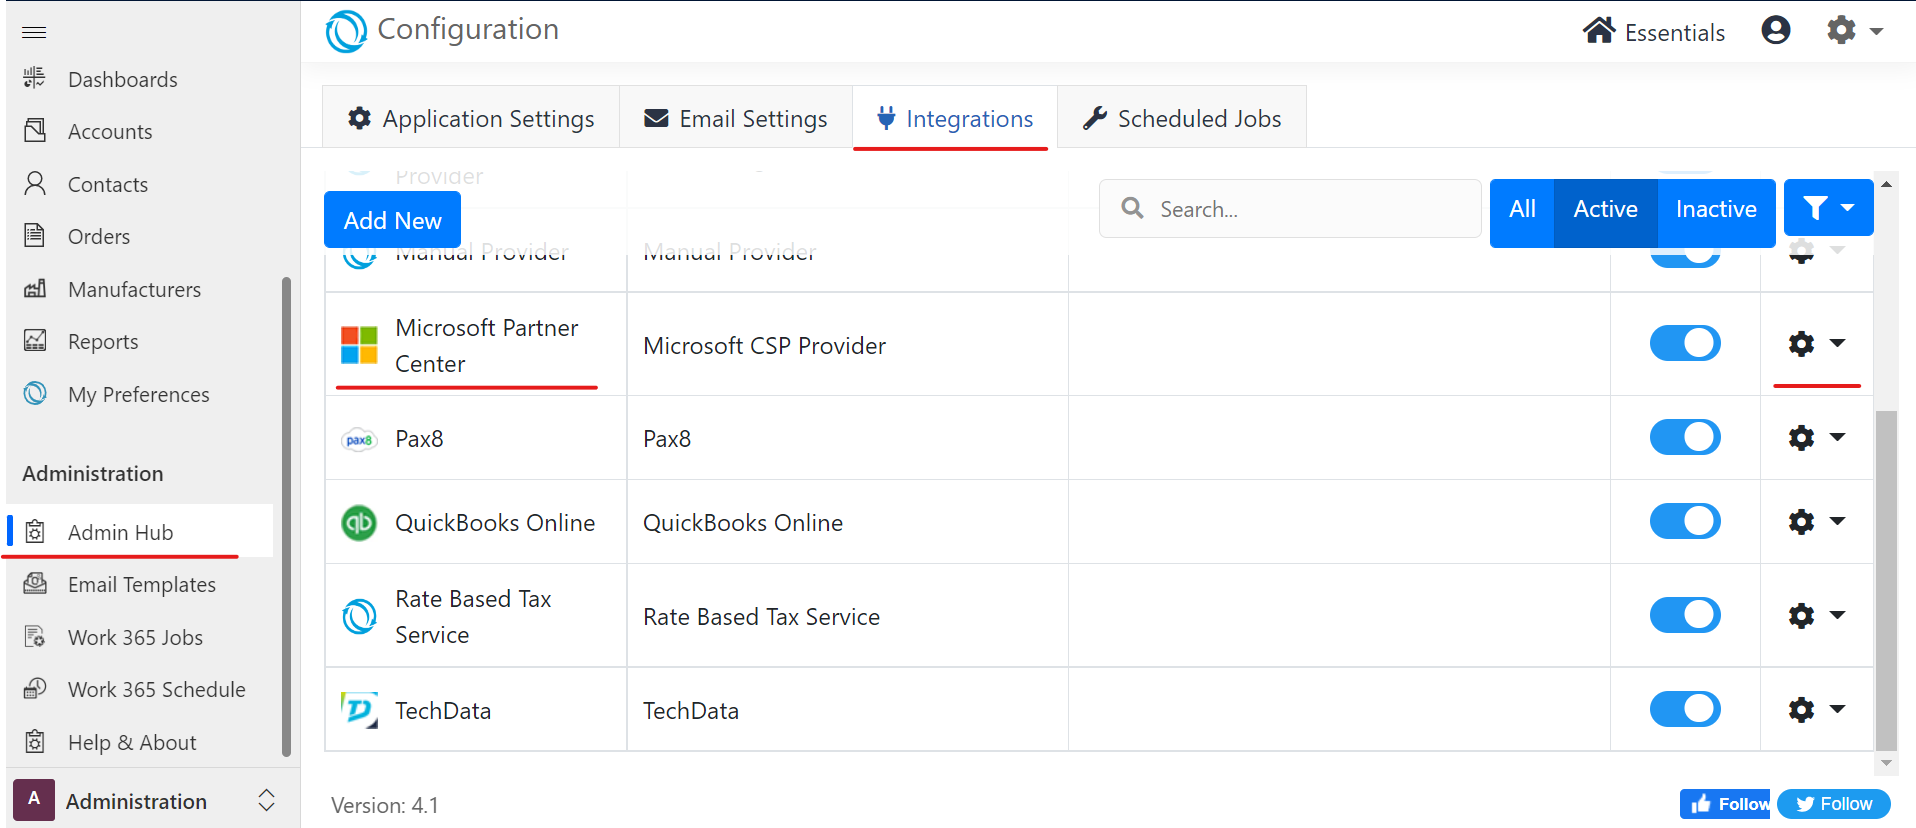Click the Email Templates icon
This screenshot has height=828, width=1916.
coord(35,584)
